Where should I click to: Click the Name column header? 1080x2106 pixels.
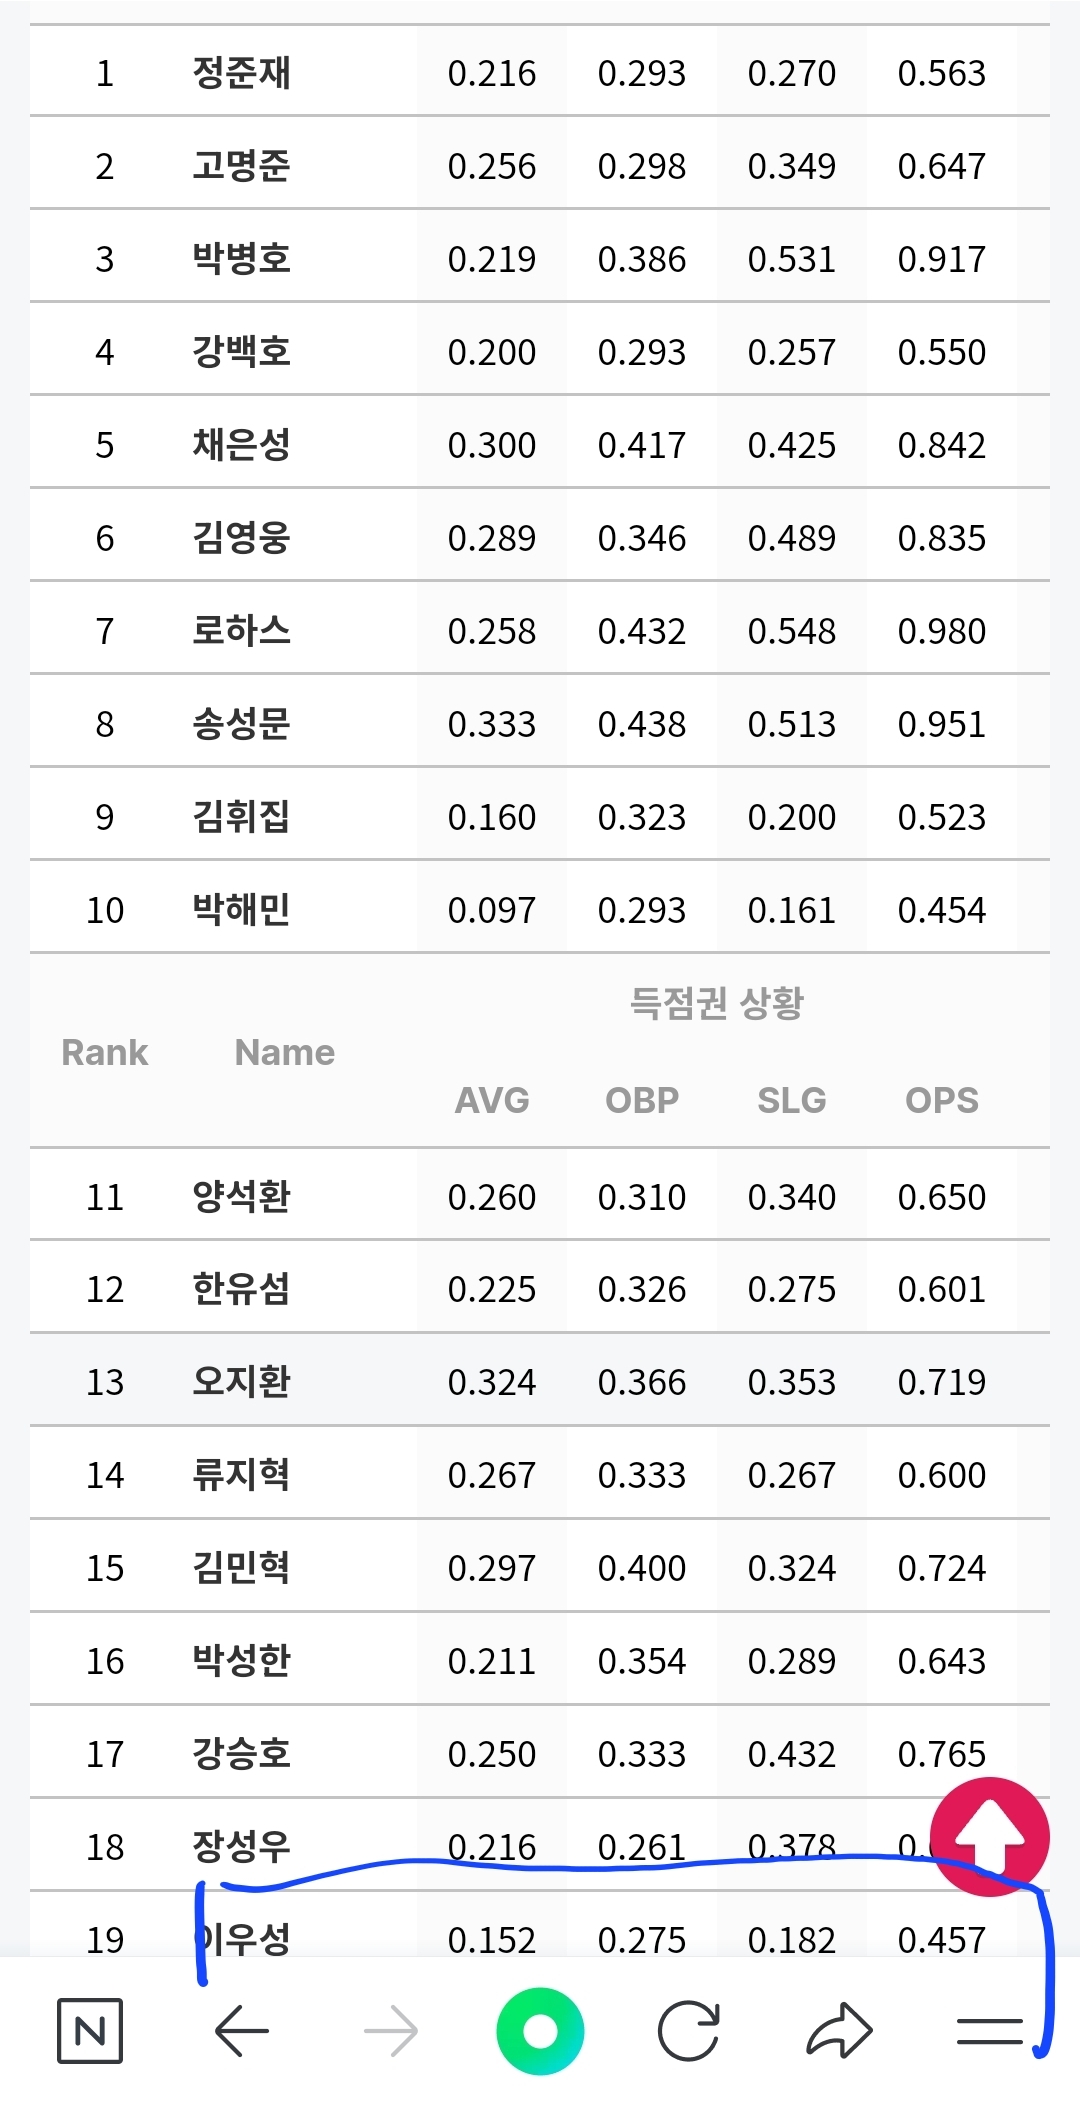coord(285,1052)
